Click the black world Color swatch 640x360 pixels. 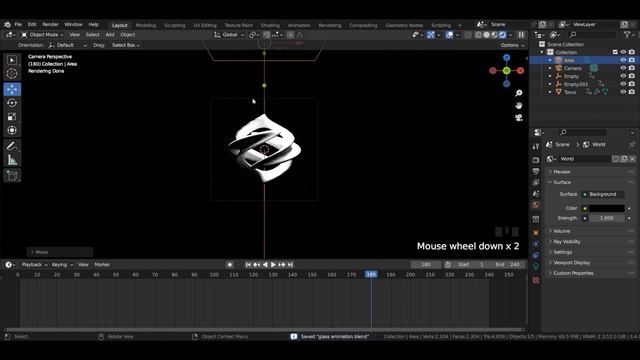coord(607,208)
